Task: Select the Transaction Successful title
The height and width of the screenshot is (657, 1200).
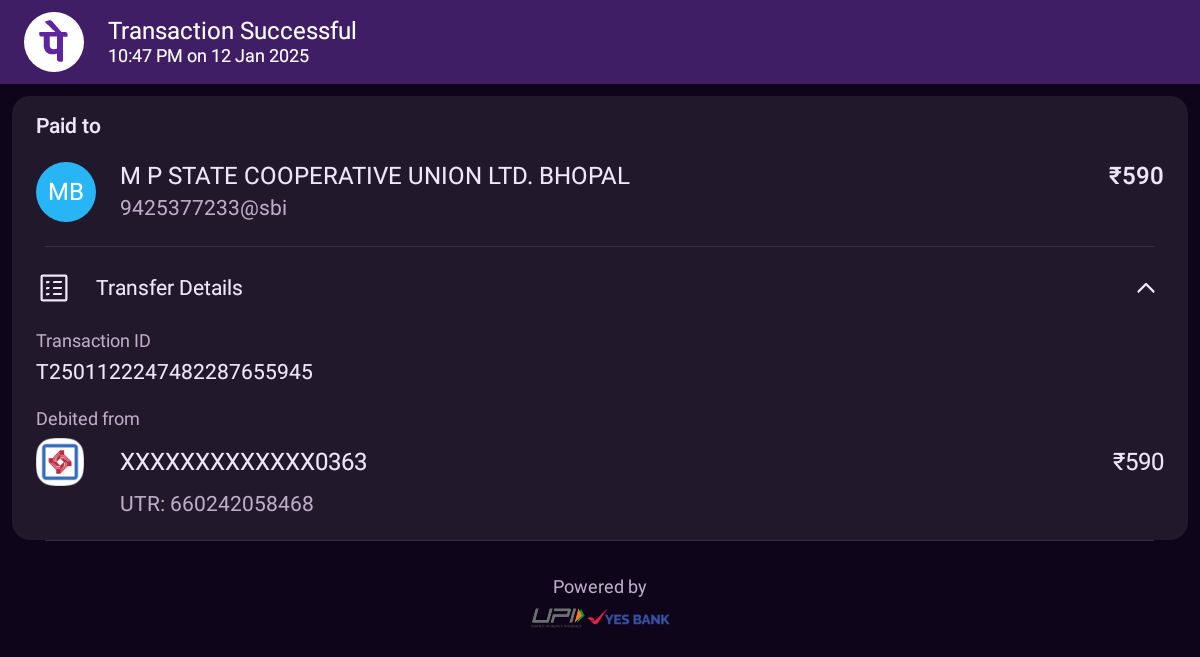Action: 232,31
